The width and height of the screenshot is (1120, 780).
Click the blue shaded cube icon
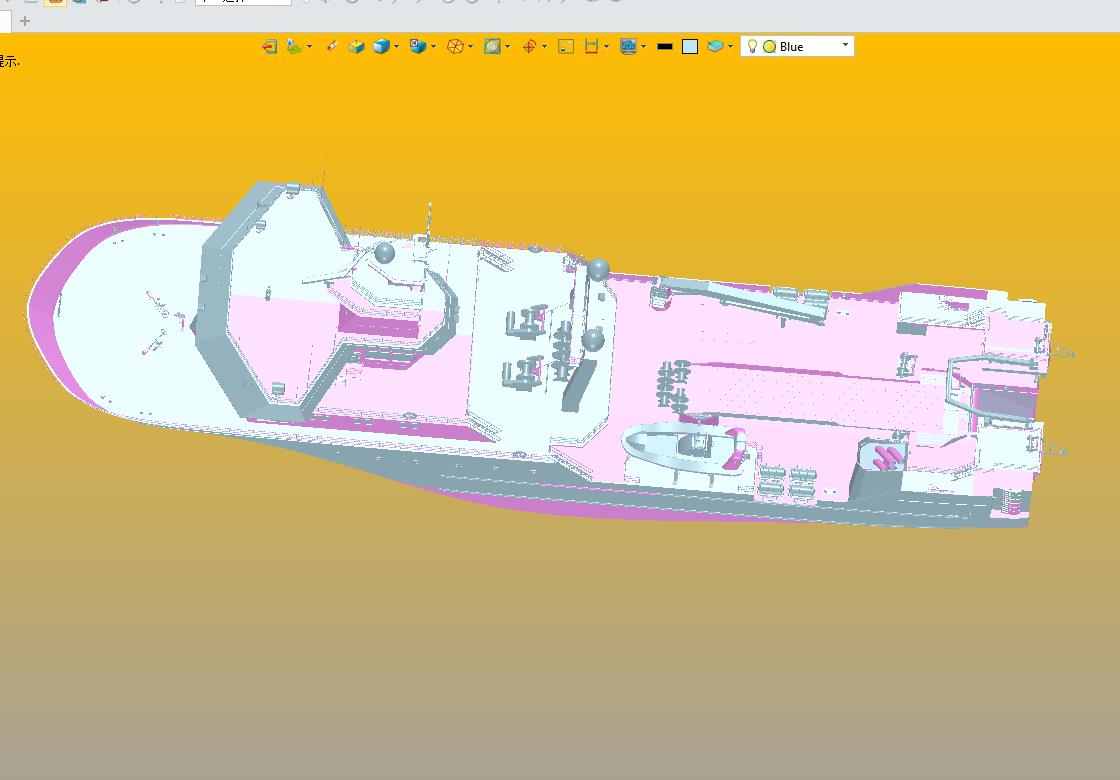tap(381, 46)
